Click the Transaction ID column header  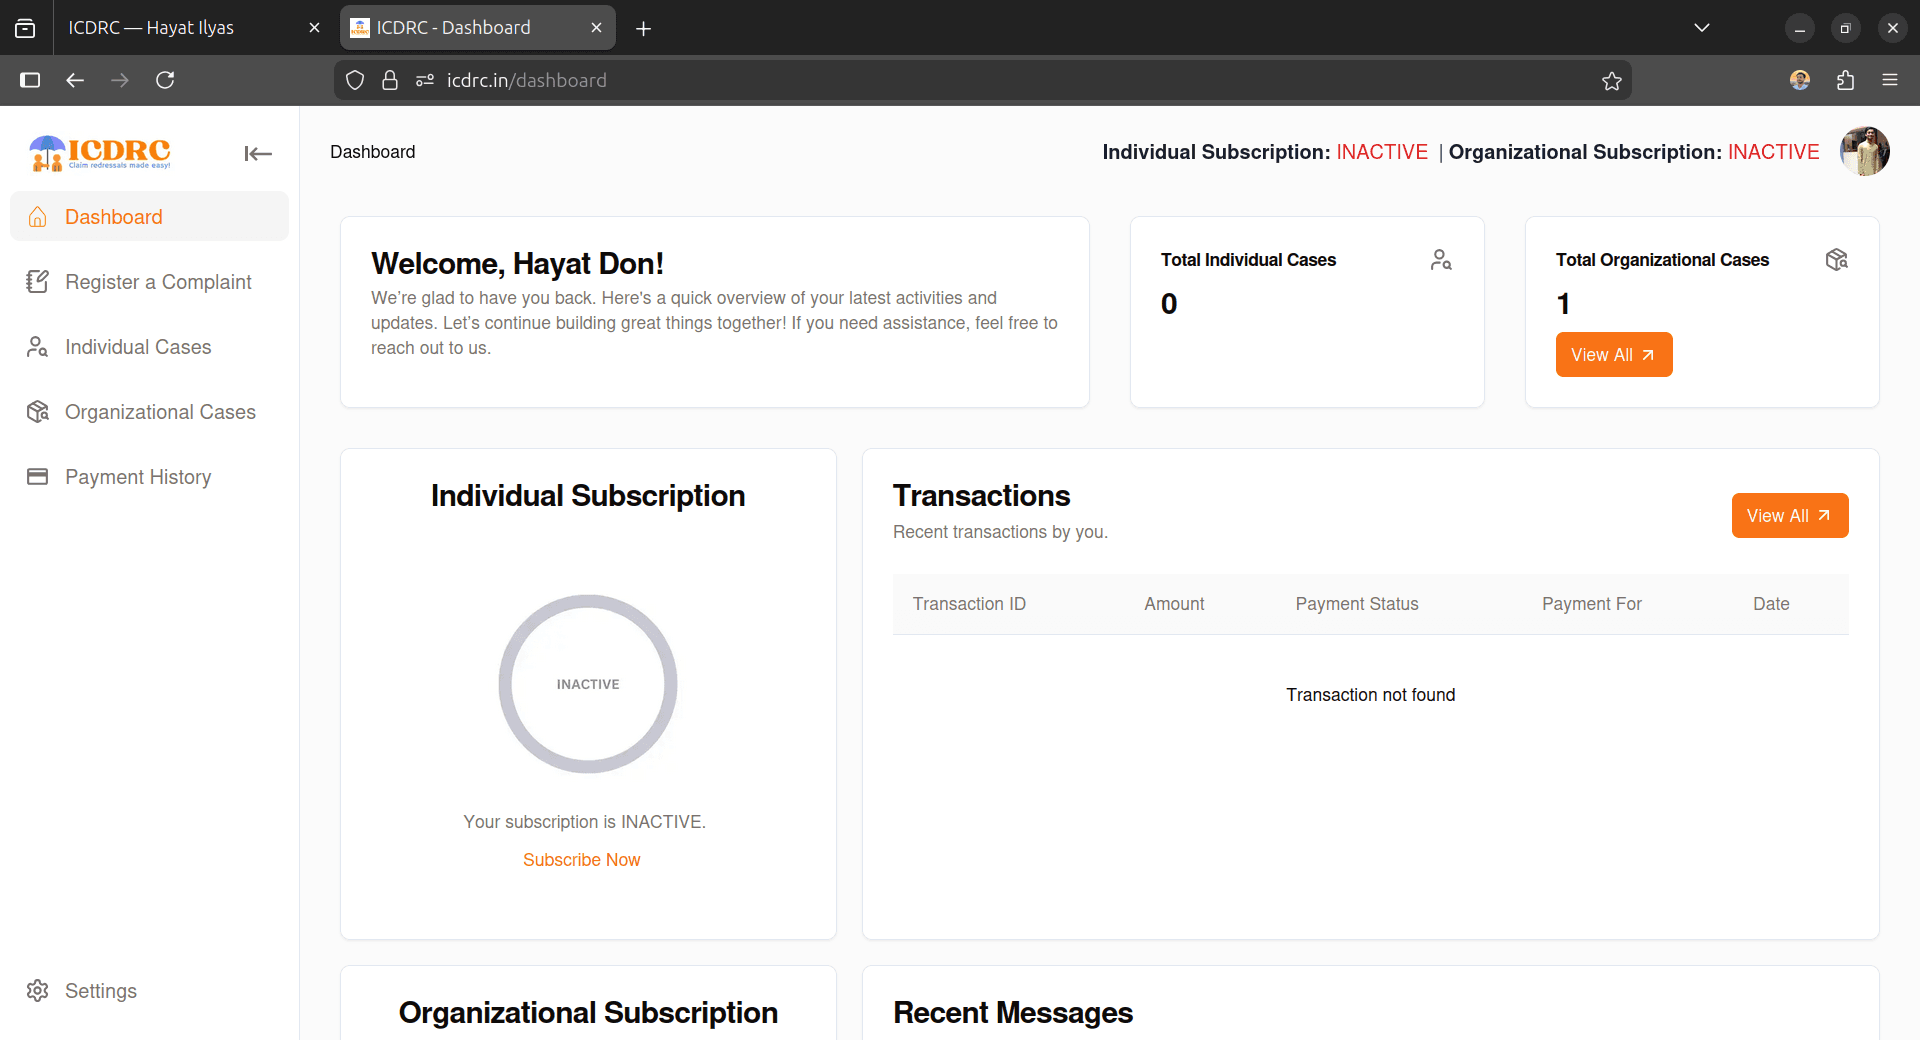[x=969, y=604]
